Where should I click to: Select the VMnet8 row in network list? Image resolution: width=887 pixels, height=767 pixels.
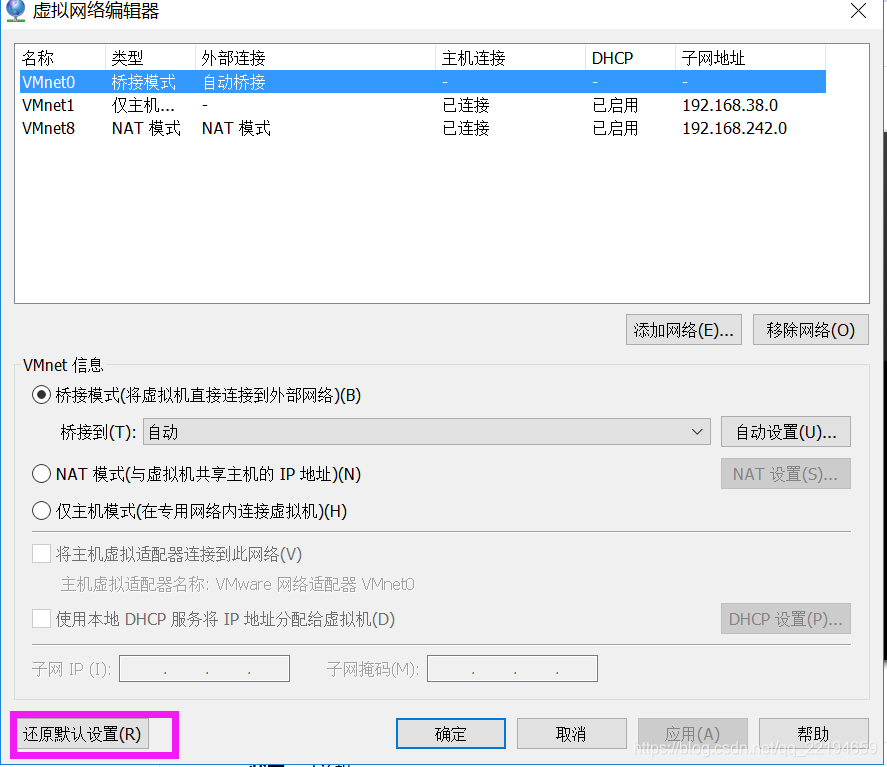[423, 128]
